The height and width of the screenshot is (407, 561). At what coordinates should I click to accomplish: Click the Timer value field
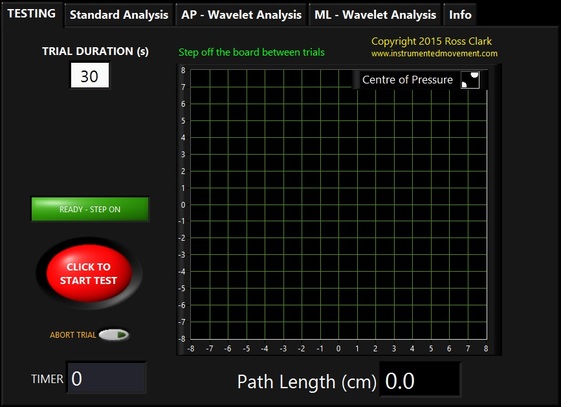(x=107, y=378)
